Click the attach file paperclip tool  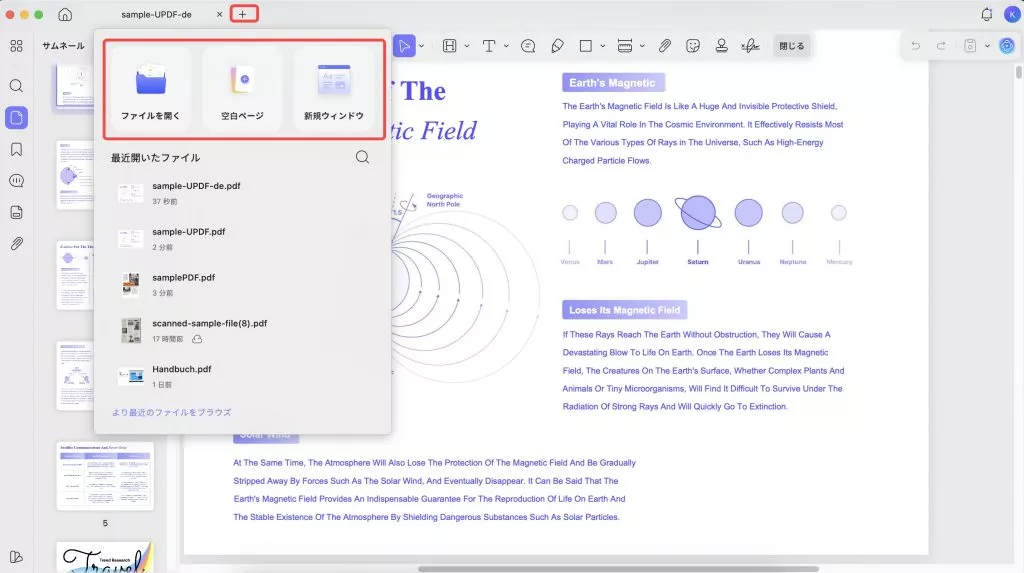coord(665,46)
